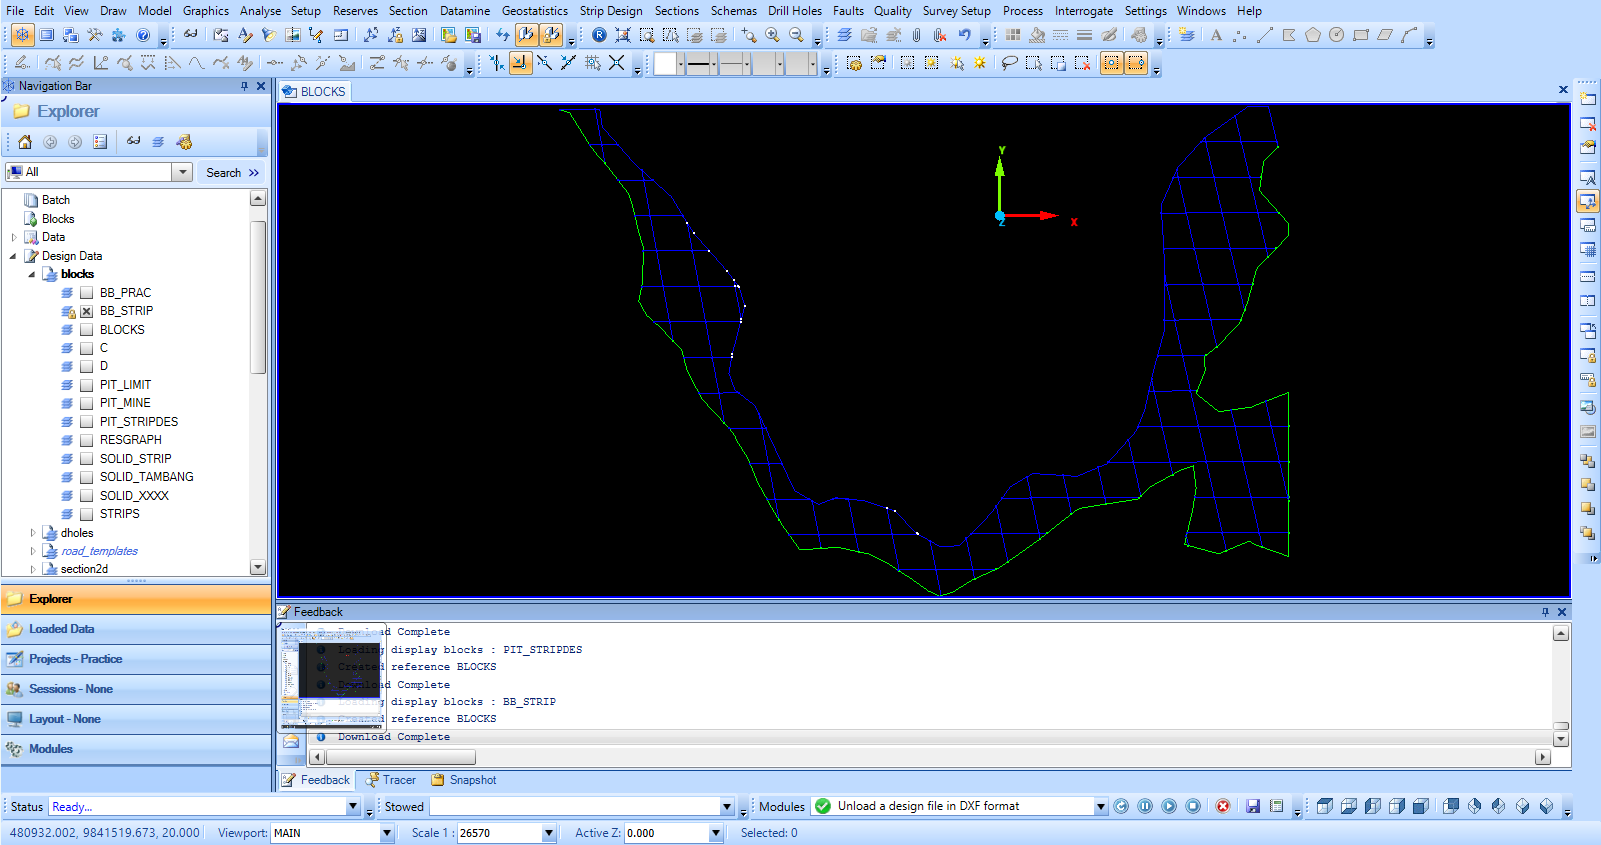
Task: Open the Strip Design menu
Action: (610, 11)
